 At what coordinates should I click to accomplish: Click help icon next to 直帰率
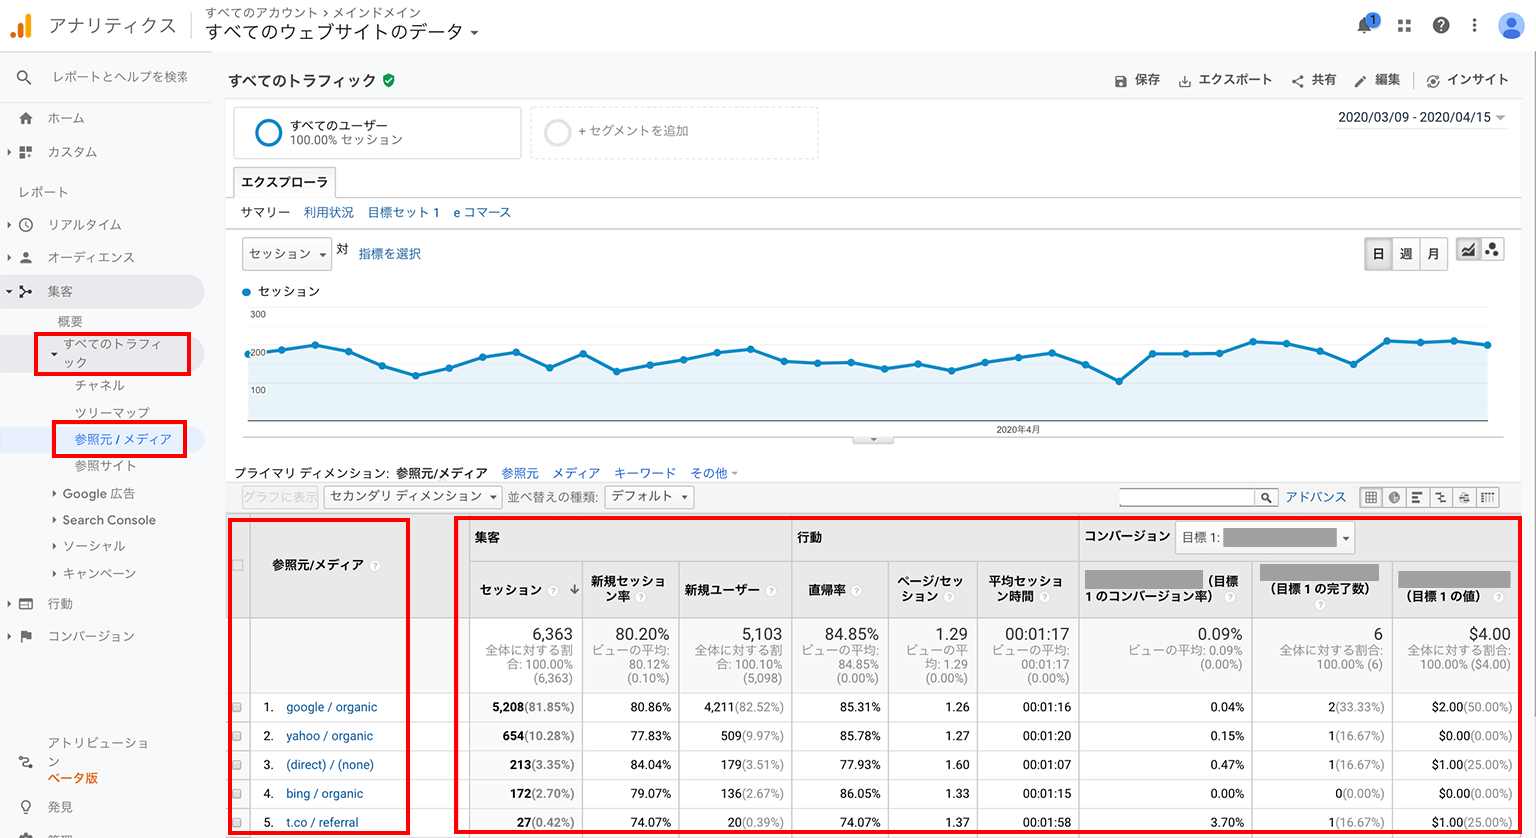point(857,591)
